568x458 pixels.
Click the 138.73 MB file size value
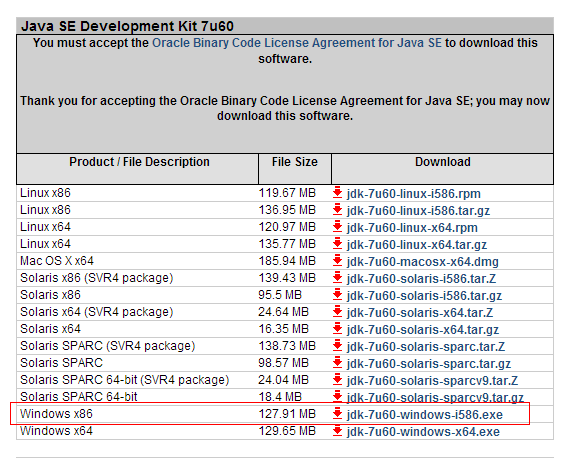[x=287, y=346]
